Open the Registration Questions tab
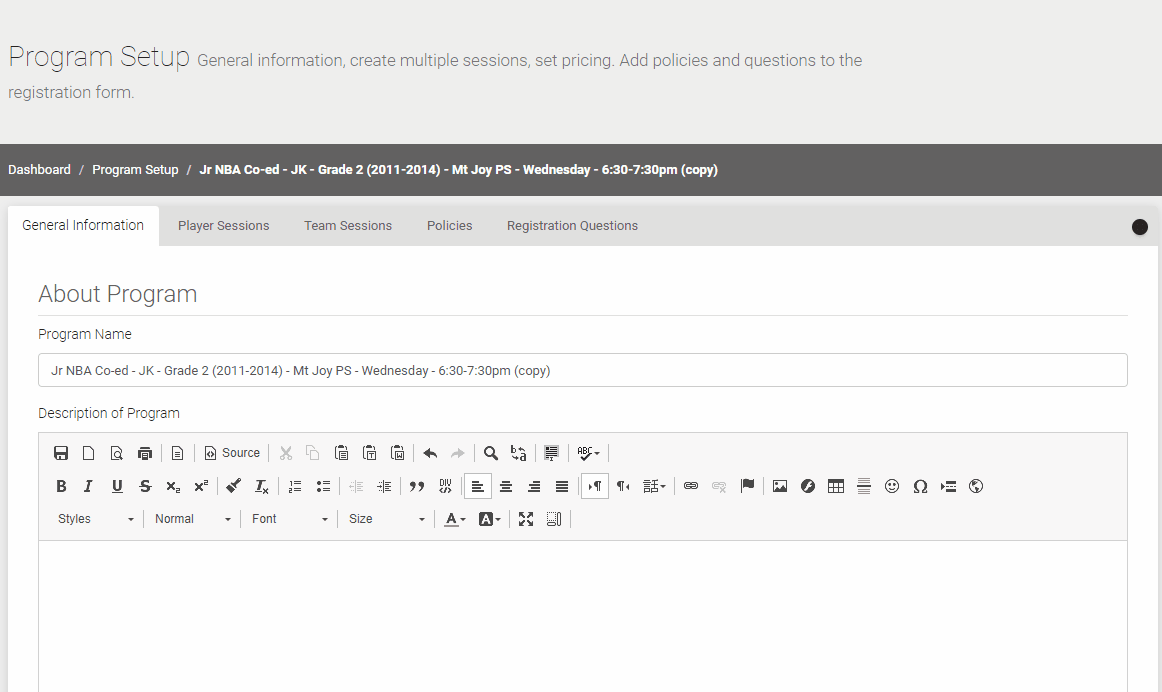Image resolution: width=1162 pixels, height=692 pixels. pos(572,226)
